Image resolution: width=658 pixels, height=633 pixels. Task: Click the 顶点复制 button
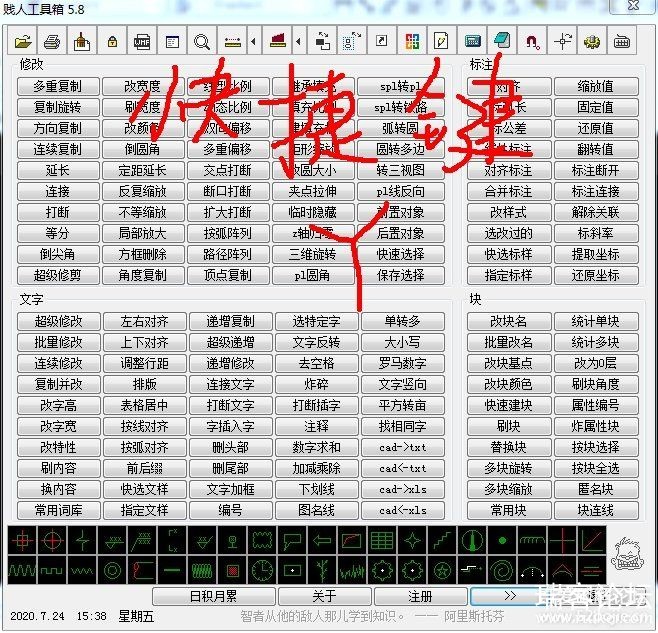(x=227, y=275)
